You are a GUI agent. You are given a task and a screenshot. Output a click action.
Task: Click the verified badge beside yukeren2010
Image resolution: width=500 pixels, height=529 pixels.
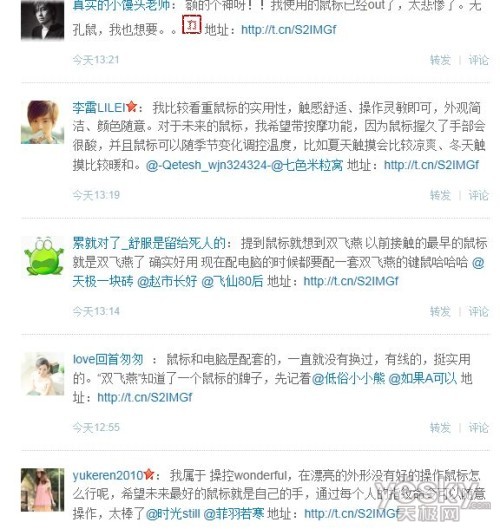[x=149, y=475]
